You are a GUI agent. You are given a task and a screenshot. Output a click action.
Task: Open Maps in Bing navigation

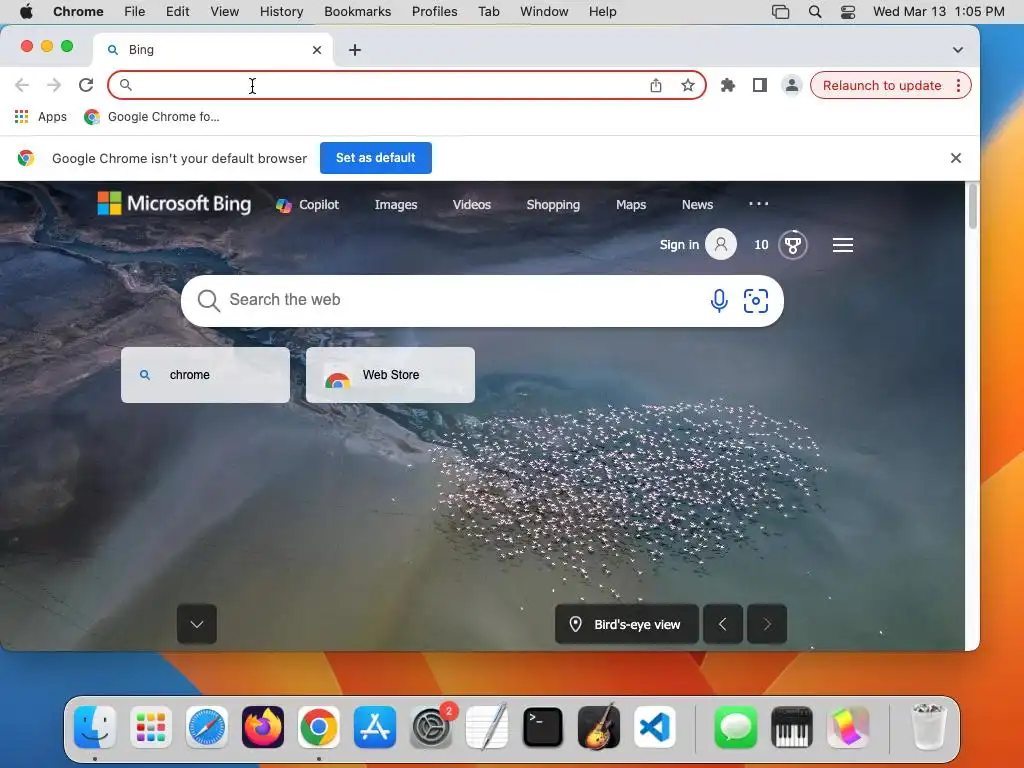pos(631,204)
